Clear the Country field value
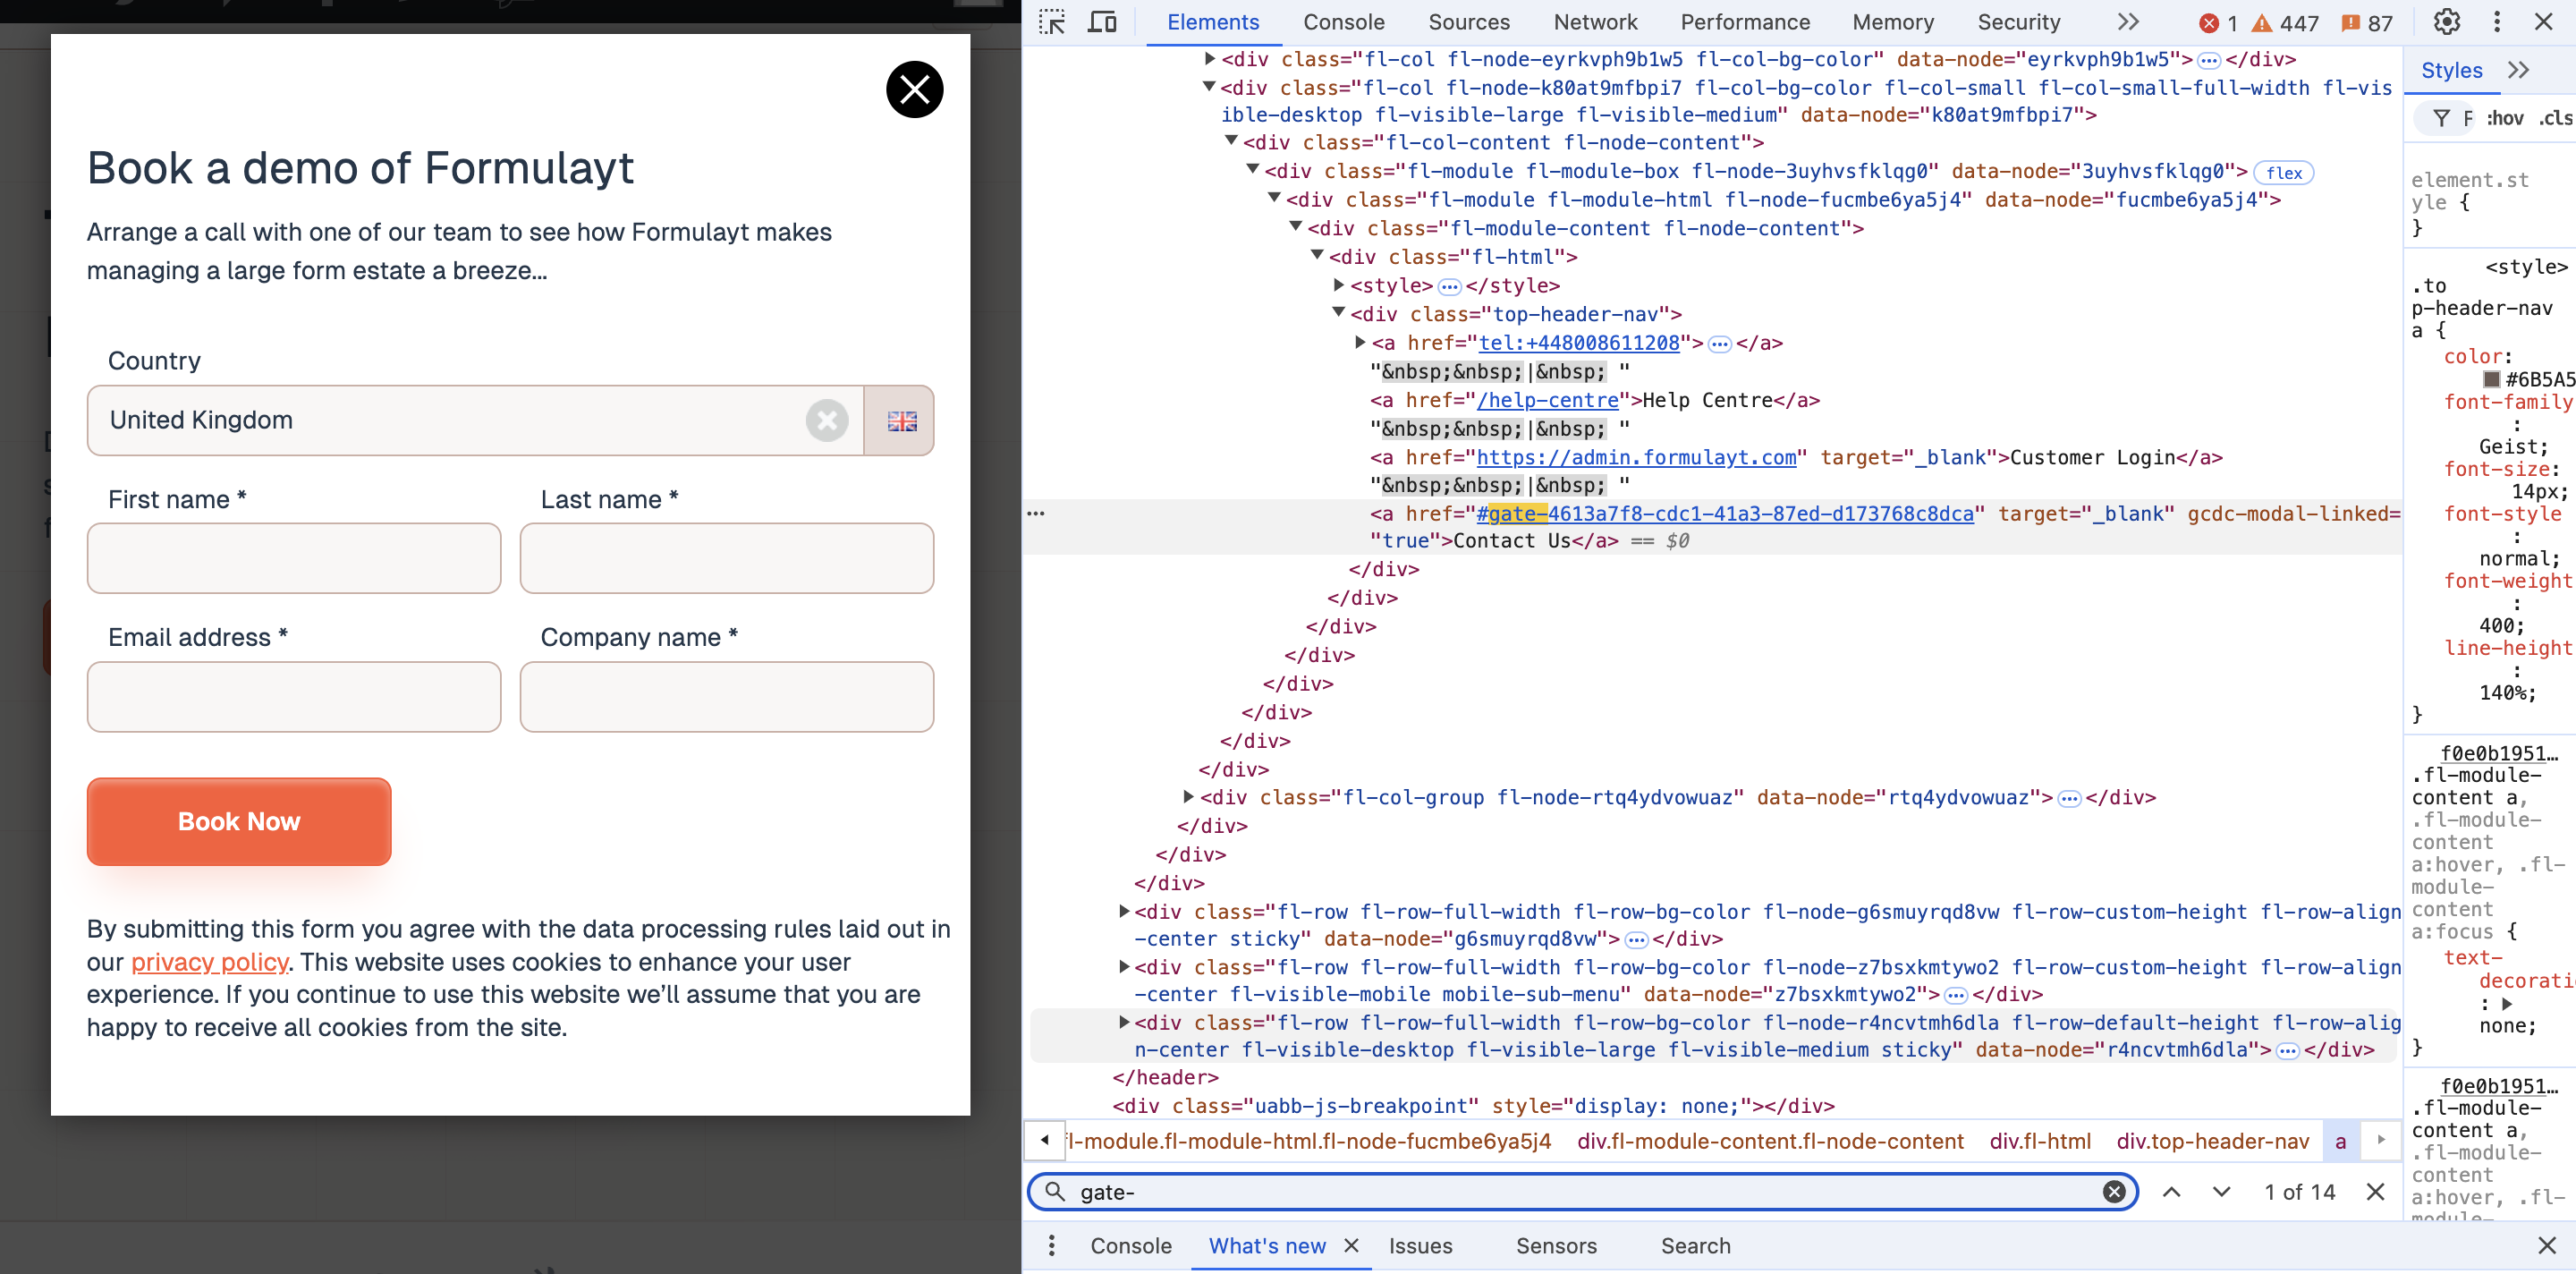Screen dimensions: 2576x1274 tap(827, 421)
